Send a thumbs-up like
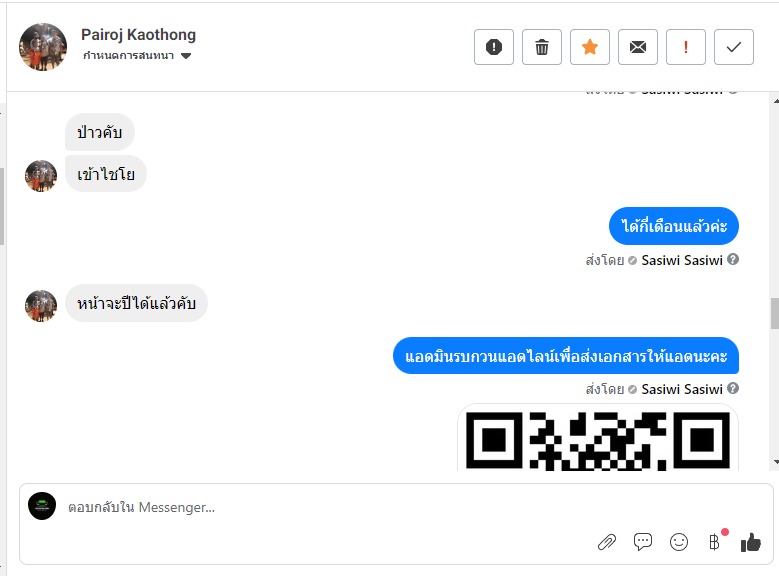Screen dimensions: 779x576 pyautogui.click(x=751, y=542)
